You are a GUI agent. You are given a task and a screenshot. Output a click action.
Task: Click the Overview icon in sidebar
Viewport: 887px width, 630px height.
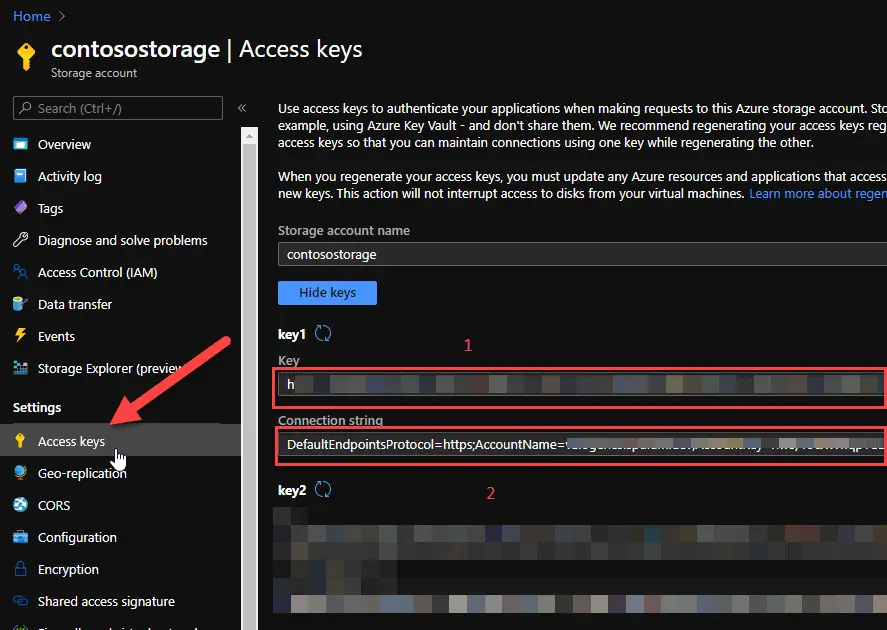click(20, 144)
